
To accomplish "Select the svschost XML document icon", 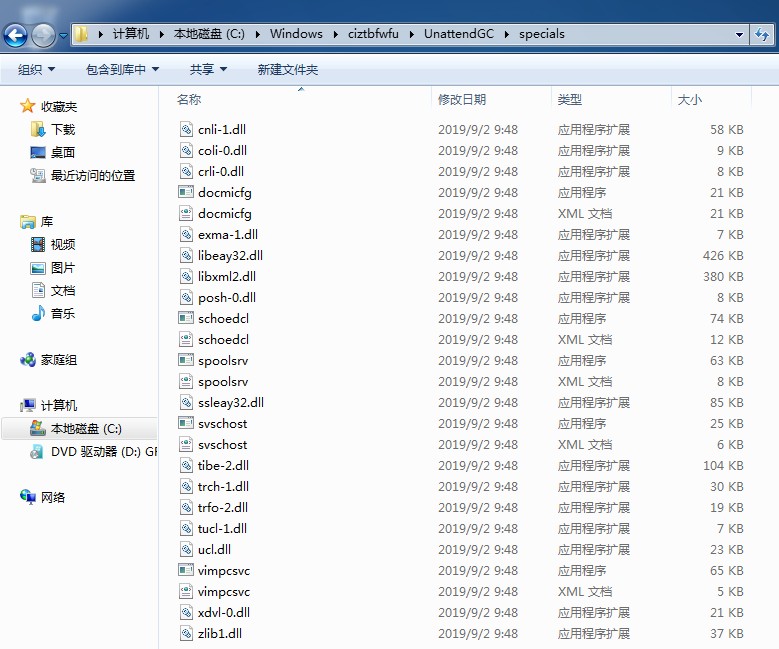I will point(186,444).
